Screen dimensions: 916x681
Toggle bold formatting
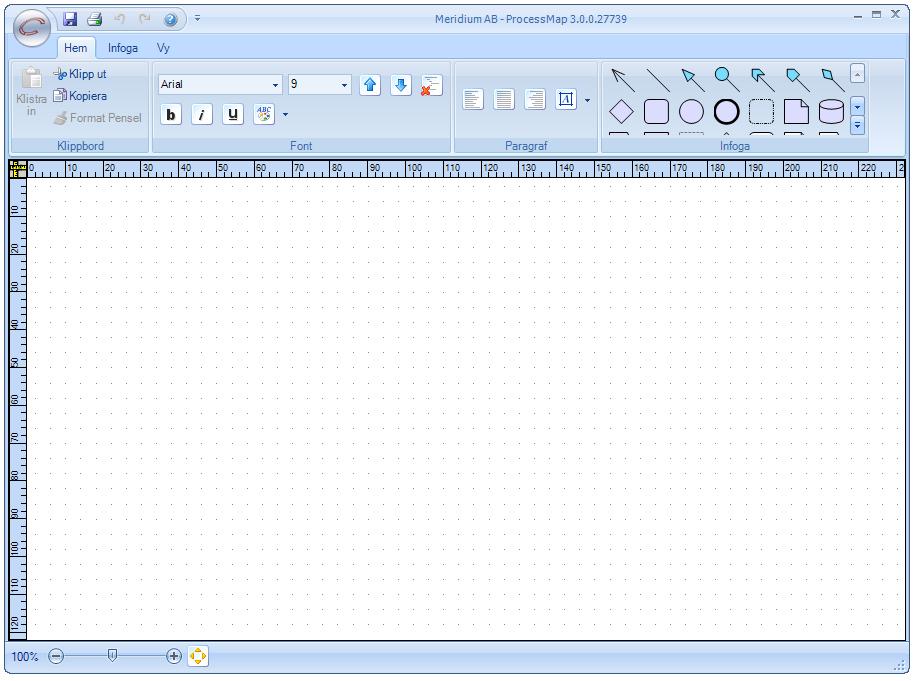point(171,114)
